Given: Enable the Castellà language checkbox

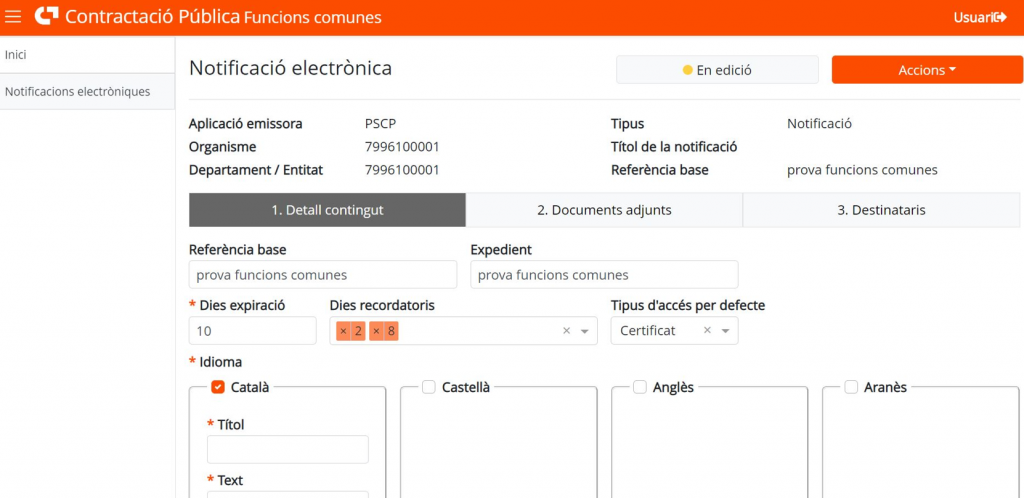Looking at the screenshot, I should (429, 387).
